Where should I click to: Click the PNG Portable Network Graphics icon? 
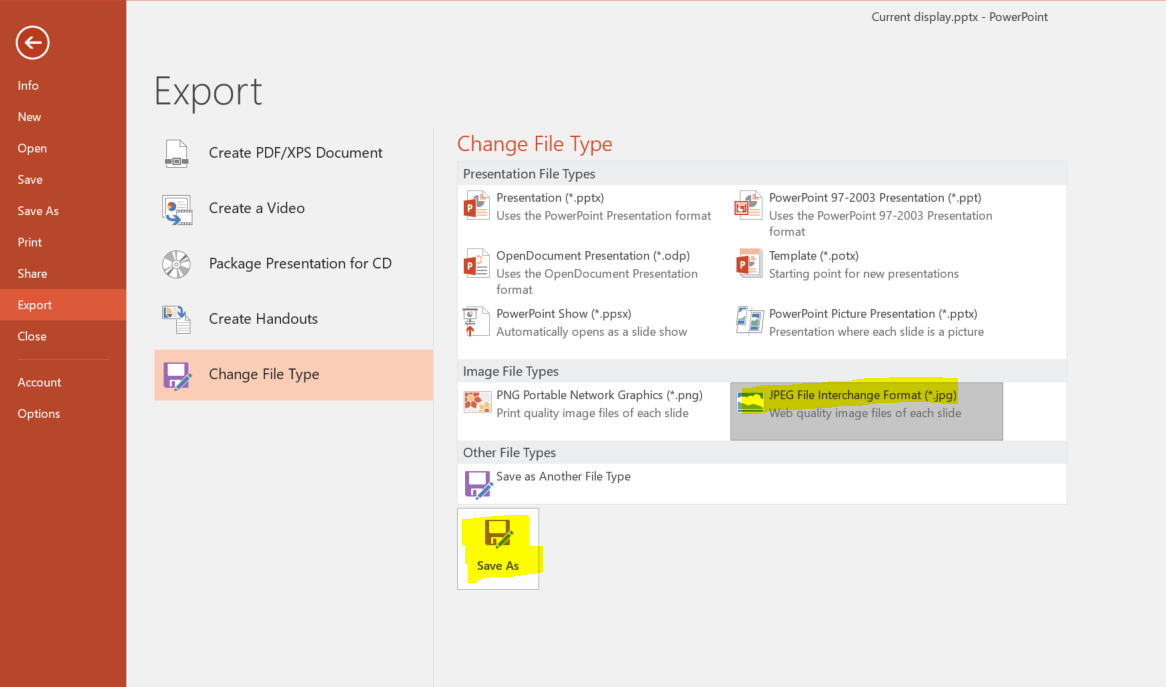click(x=477, y=402)
